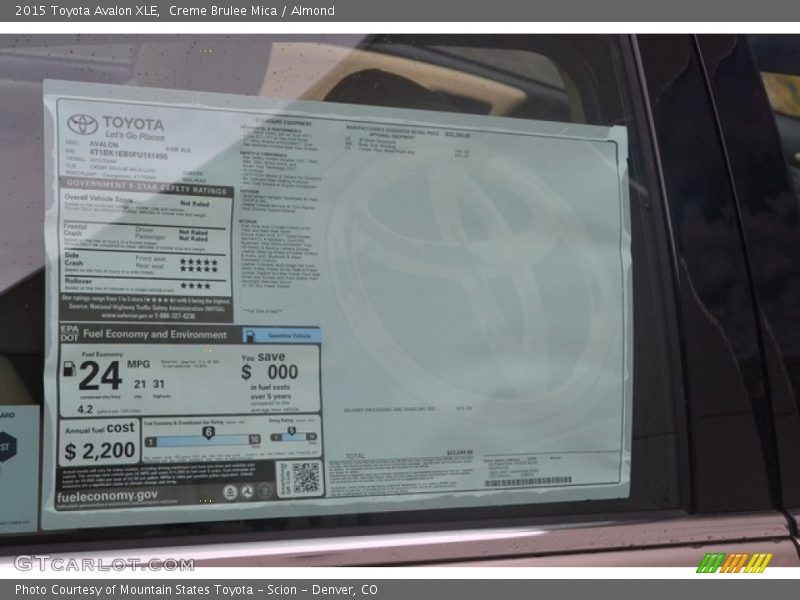The image size is (800, 600).
Task: Click the 'Overall Vehicle Score' label
Action: [x=98, y=198]
